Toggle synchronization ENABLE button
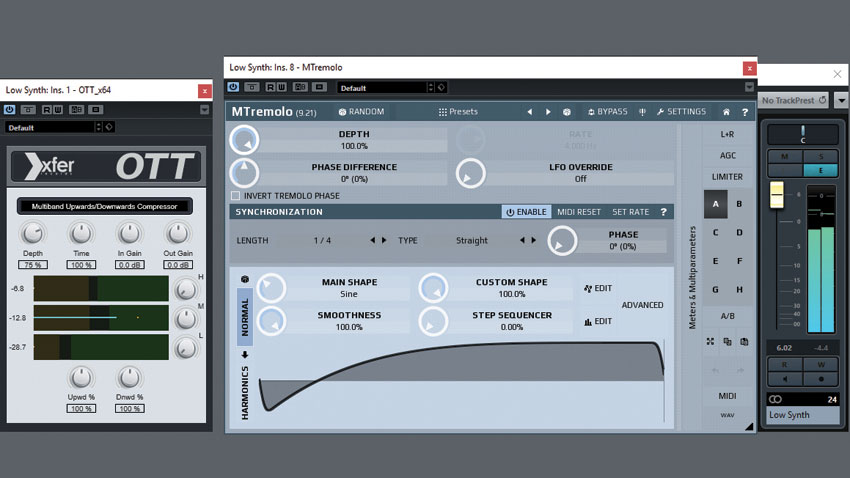850x478 pixels. (x=526, y=212)
